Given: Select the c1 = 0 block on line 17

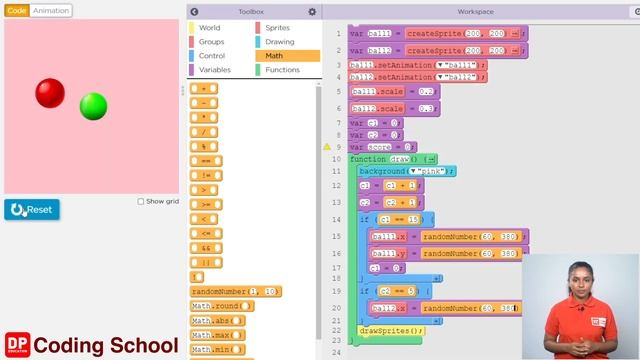Looking at the screenshot, I should click(387, 268).
